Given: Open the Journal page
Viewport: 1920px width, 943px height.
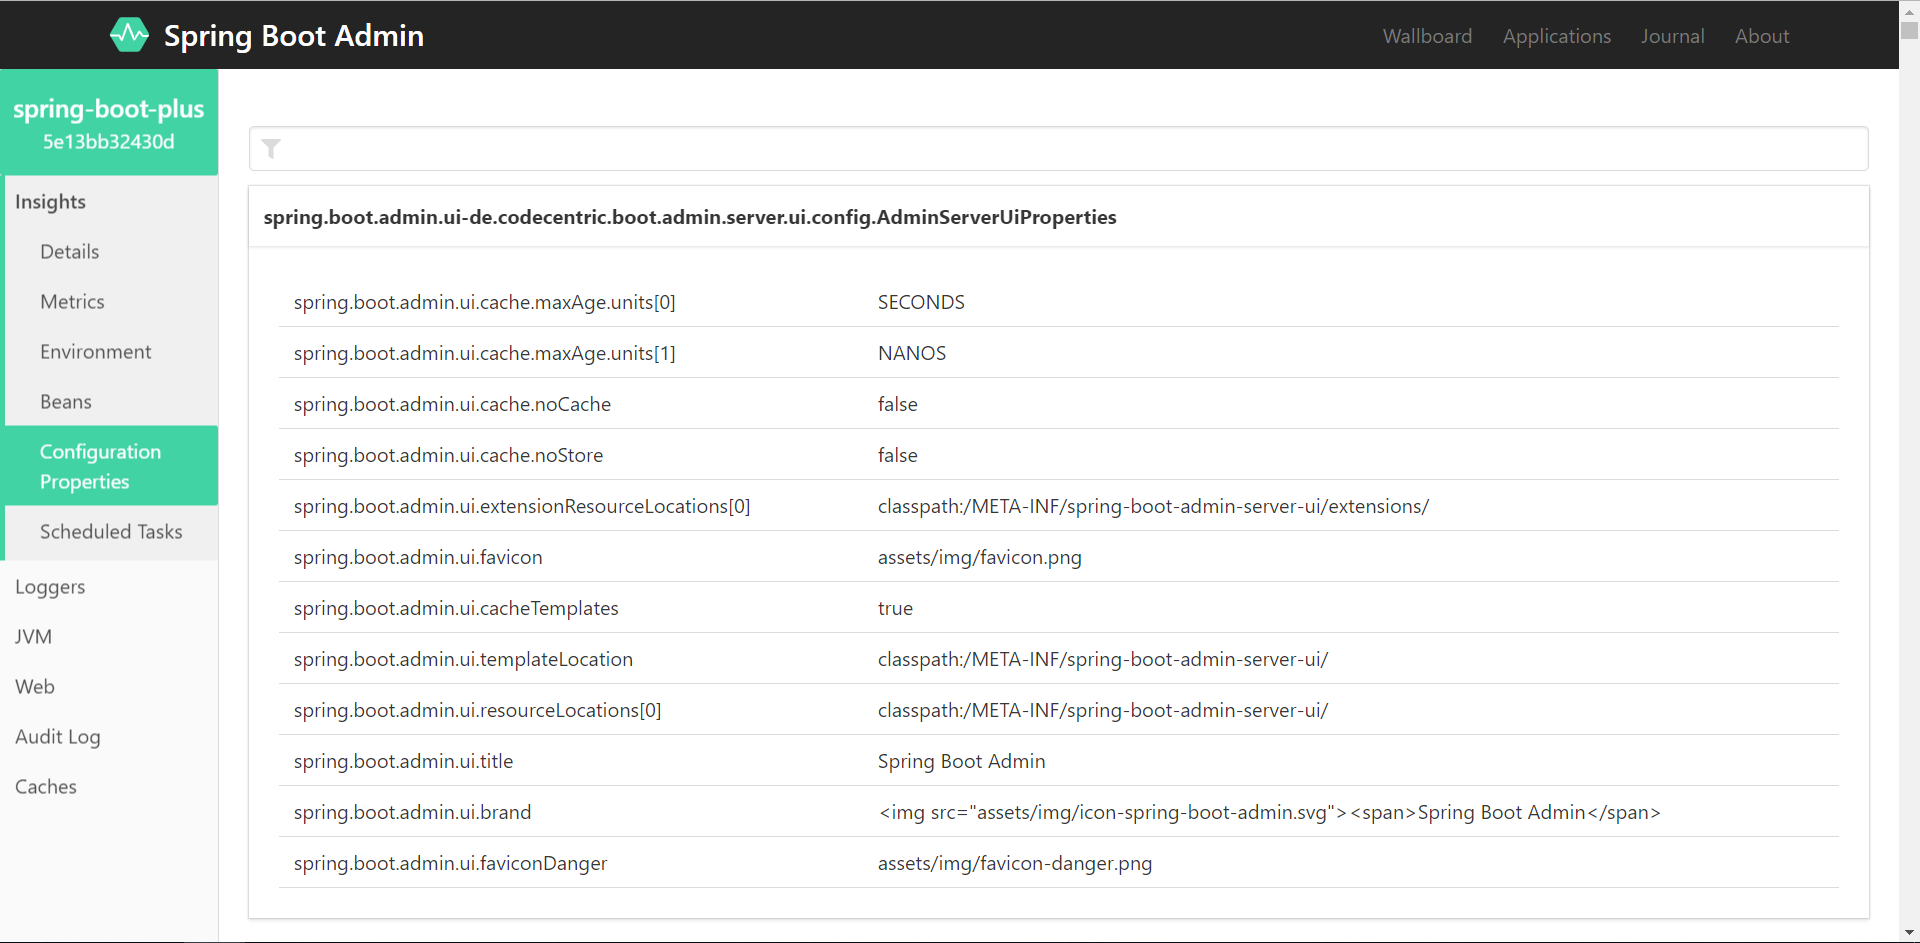Looking at the screenshot, I should 1672,36.
